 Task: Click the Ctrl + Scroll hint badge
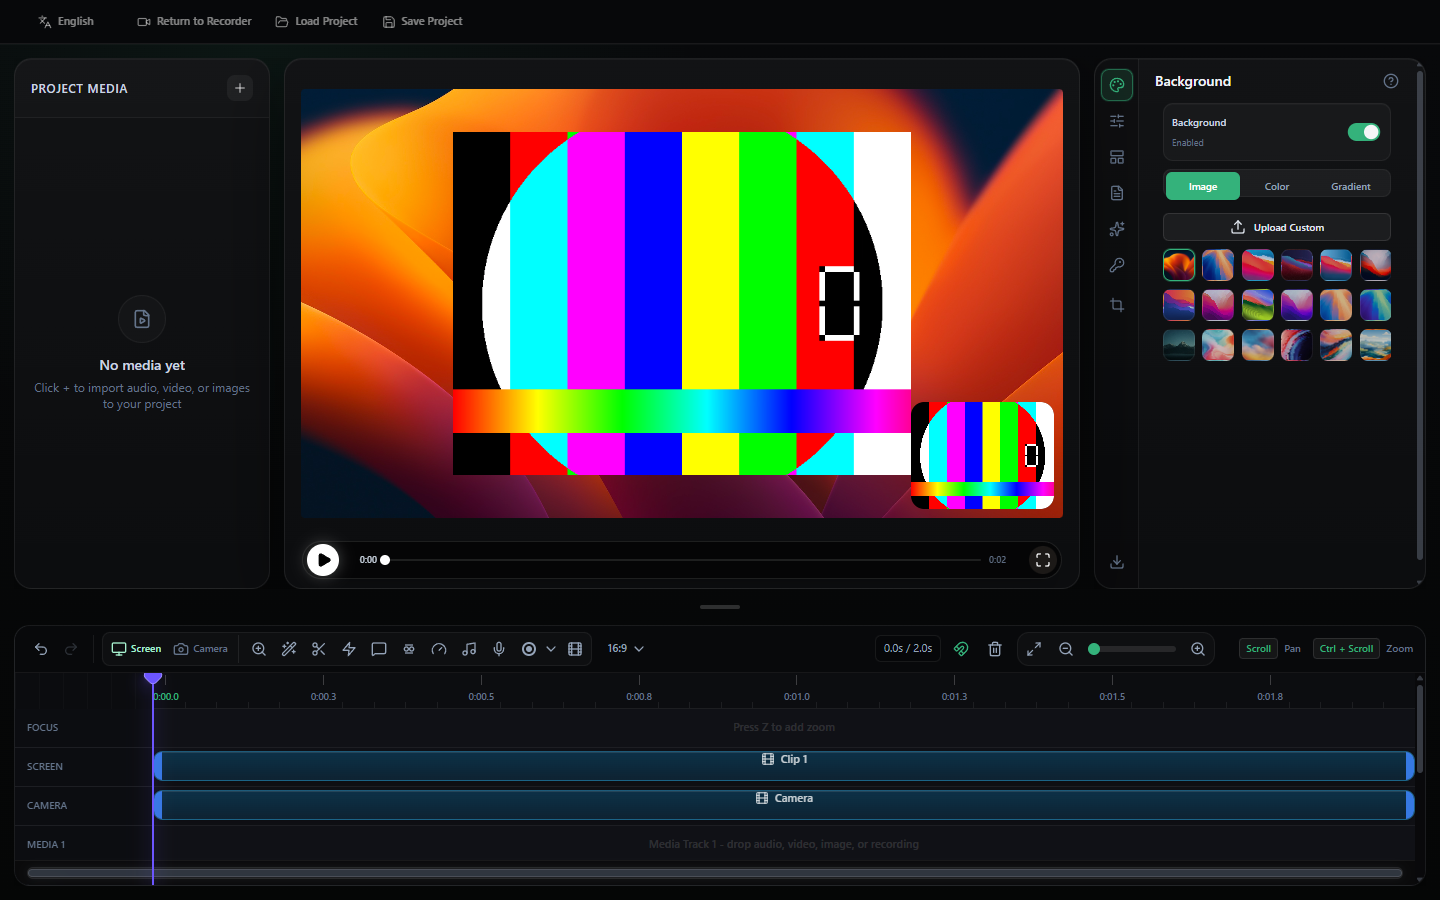(1346, 649)
